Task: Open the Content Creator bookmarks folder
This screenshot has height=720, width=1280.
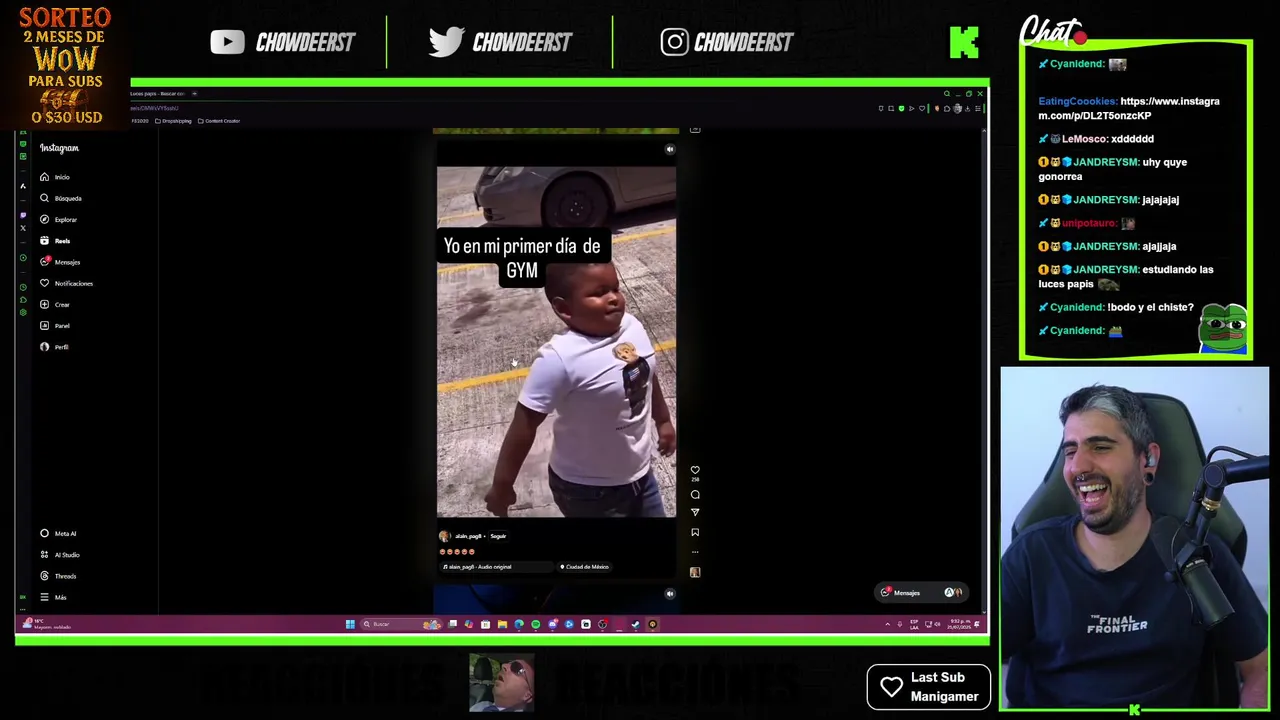Action: pyautogui.click(x=219, y=121)
